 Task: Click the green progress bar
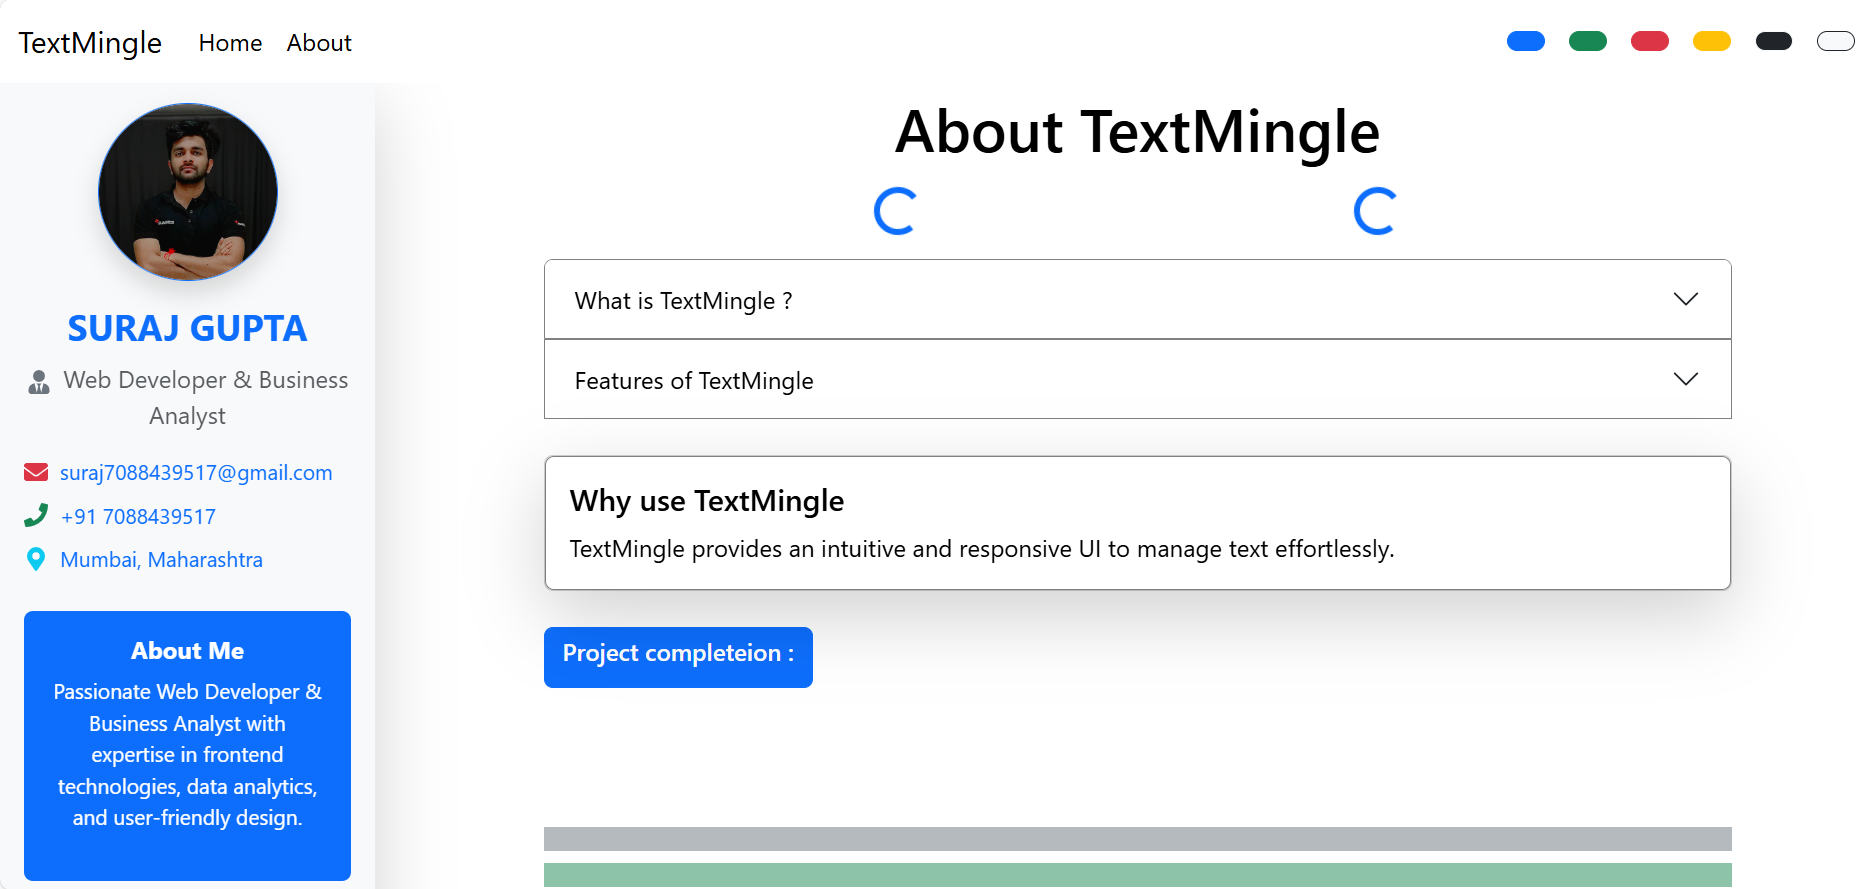(1138, 875)
